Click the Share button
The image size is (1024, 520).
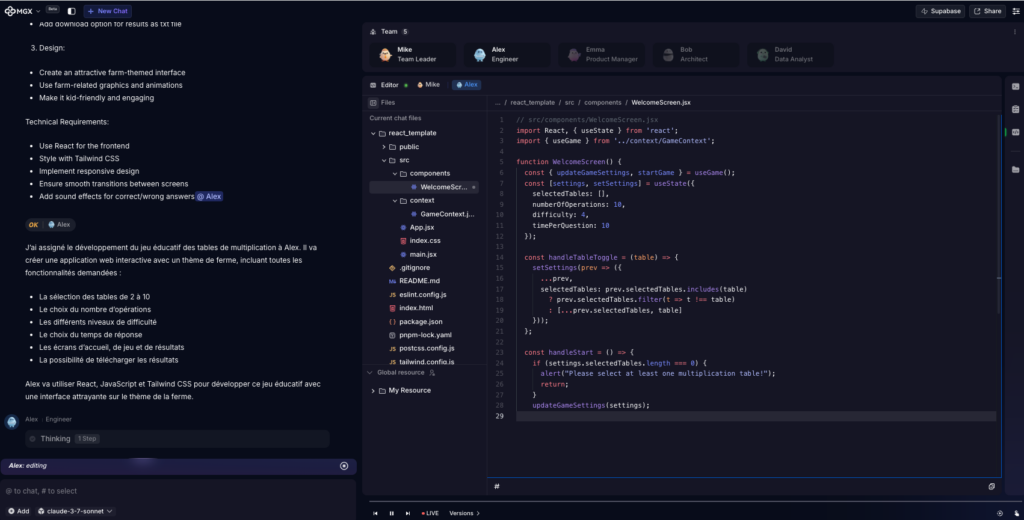987,11
